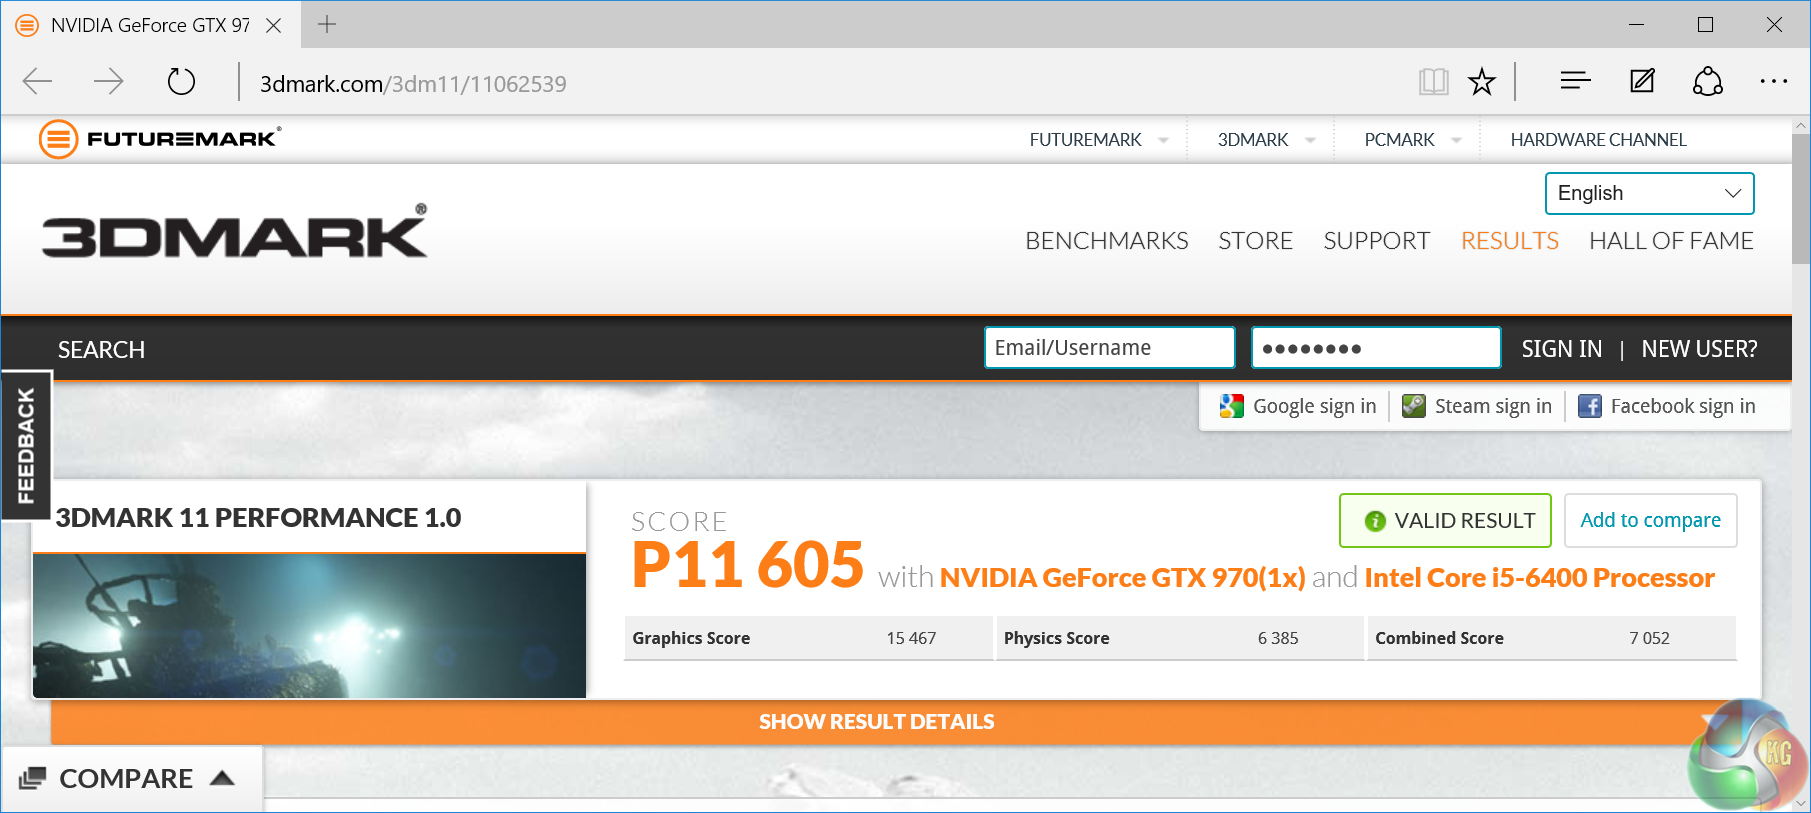Screen dimensions: 1811x813
Task: Open the Feedback side tab
Action: (26, 445)
